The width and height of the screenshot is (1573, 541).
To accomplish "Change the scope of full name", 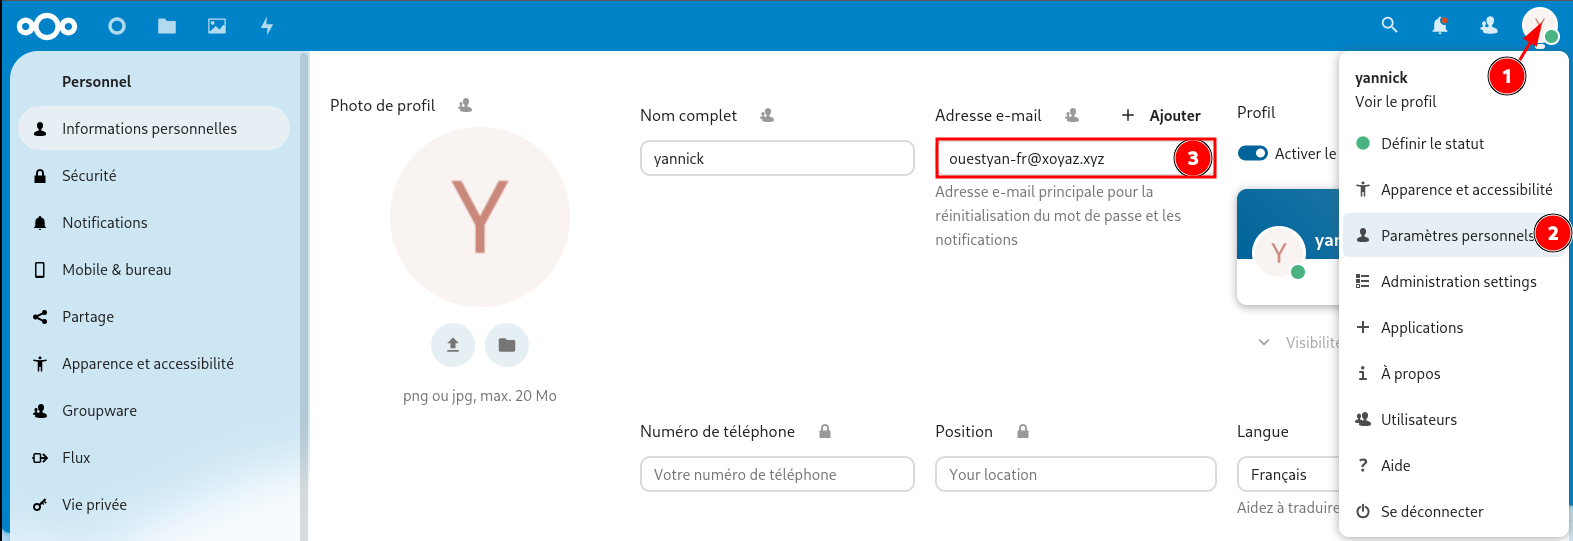I will coord(767,116).
